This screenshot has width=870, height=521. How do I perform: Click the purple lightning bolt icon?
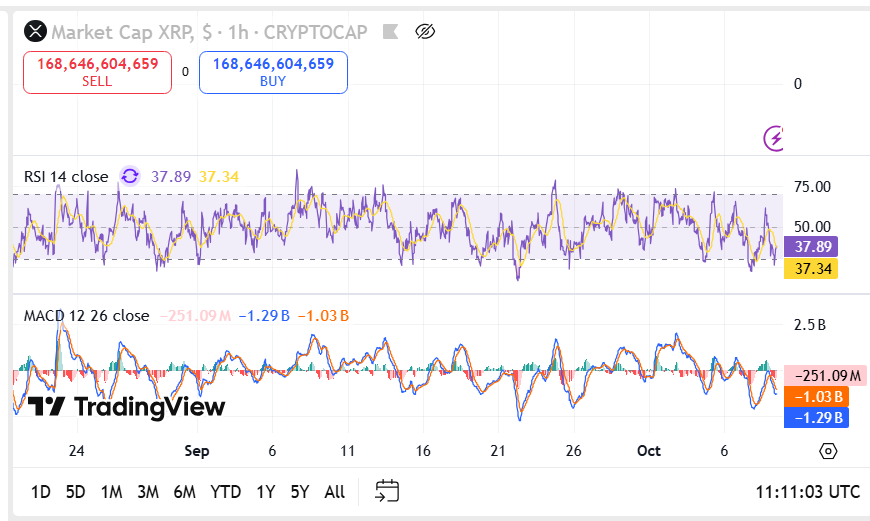coord(775,138)
